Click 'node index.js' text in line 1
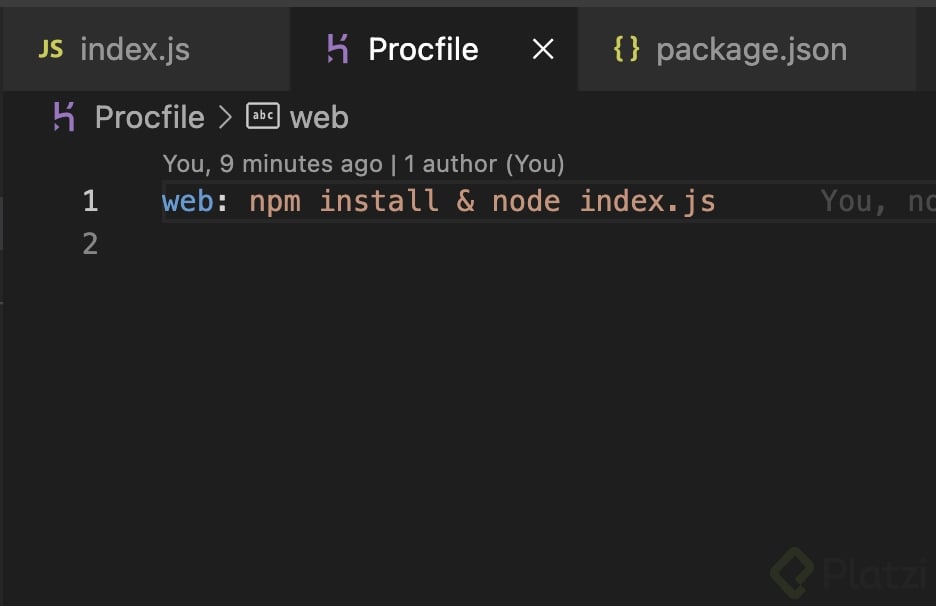Image resolution: width=936 pixels, height=606 pixels. [x=604, y=201]
